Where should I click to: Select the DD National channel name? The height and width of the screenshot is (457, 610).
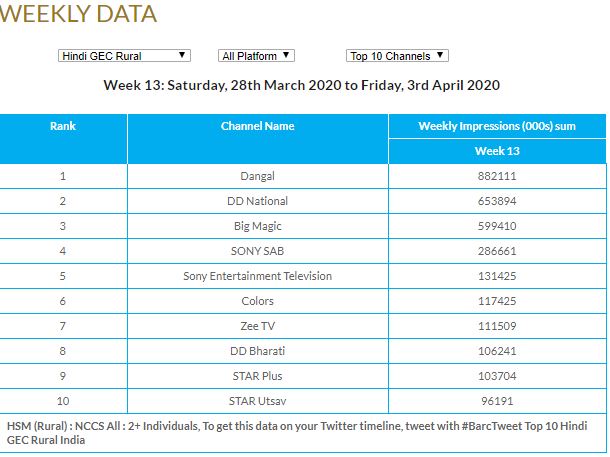(x=257, y=202)
